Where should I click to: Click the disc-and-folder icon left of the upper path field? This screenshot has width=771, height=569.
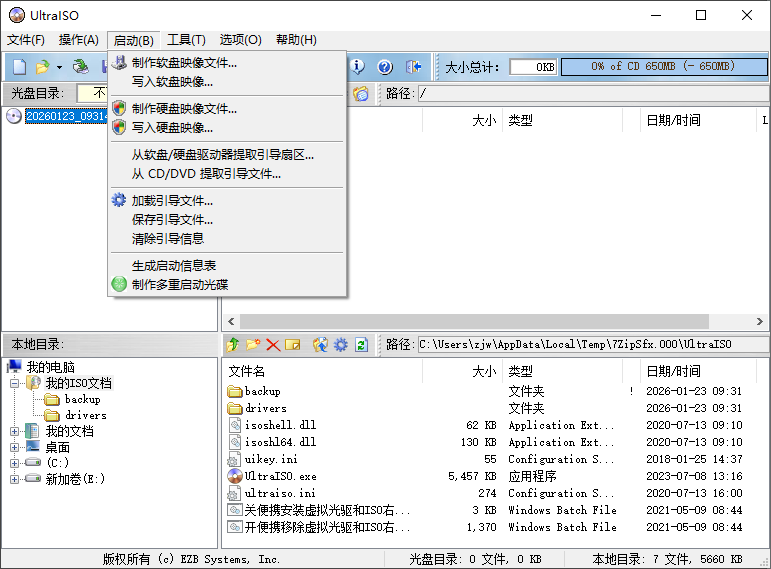pos(361,93)
